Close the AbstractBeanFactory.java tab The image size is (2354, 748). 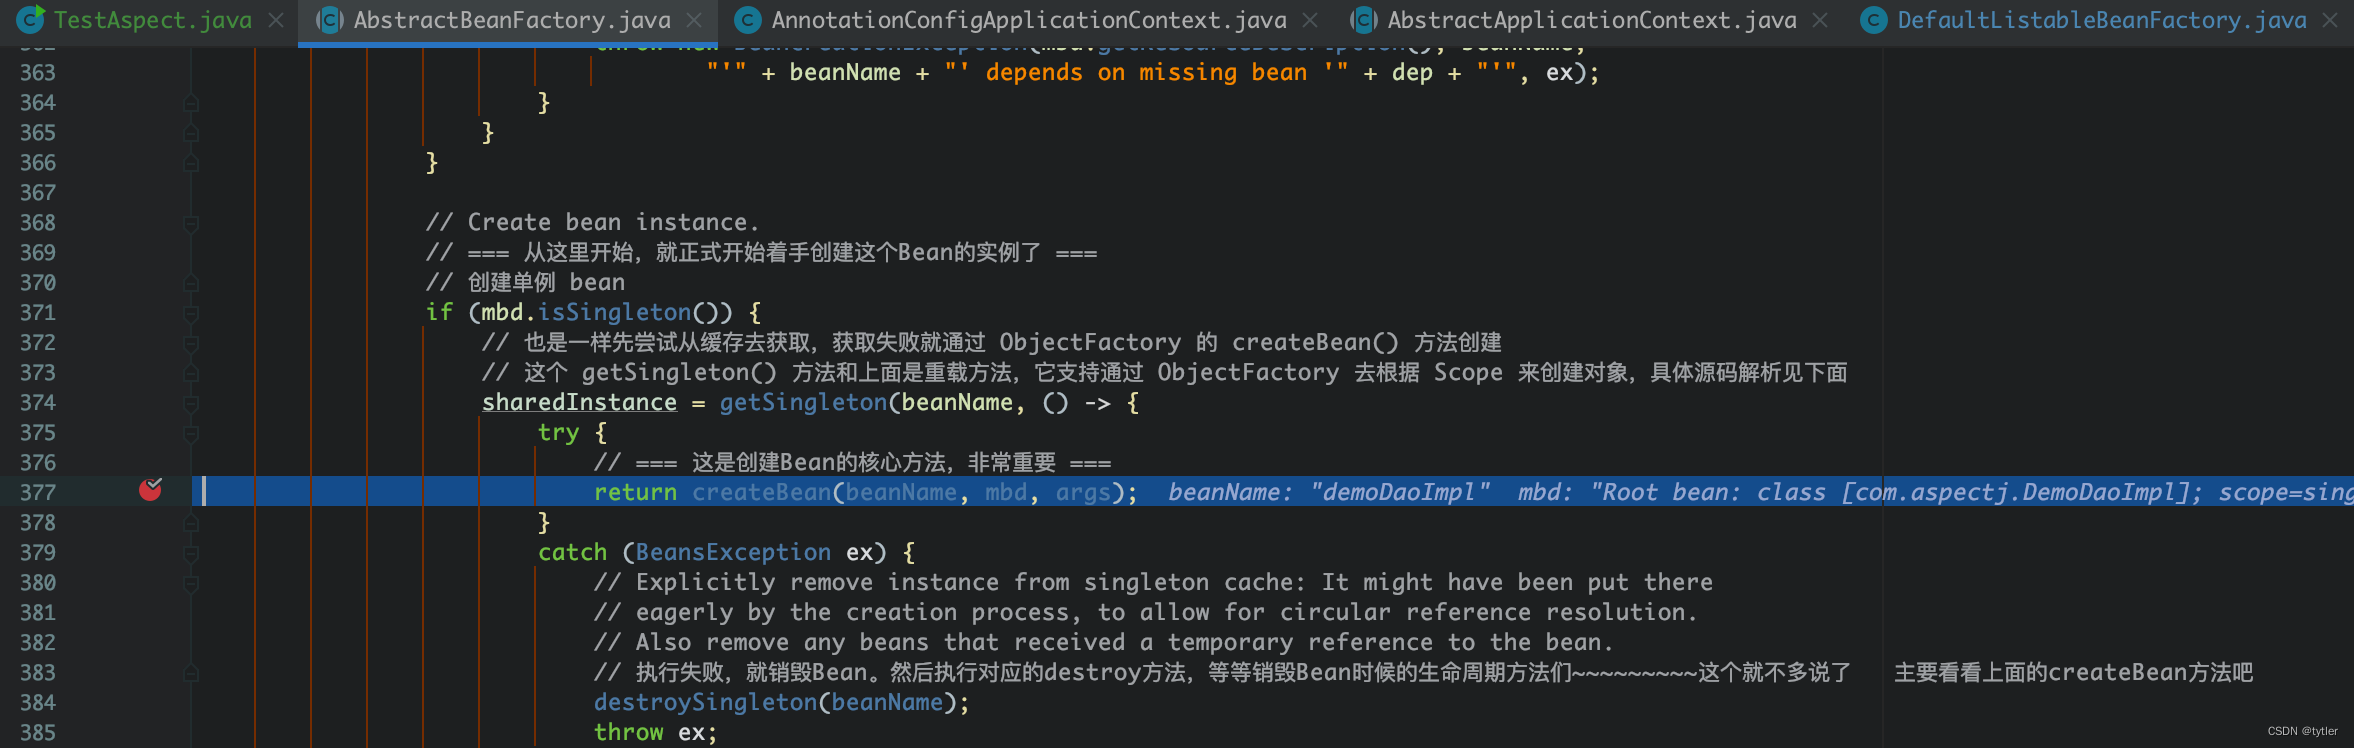tap(694, 20)
